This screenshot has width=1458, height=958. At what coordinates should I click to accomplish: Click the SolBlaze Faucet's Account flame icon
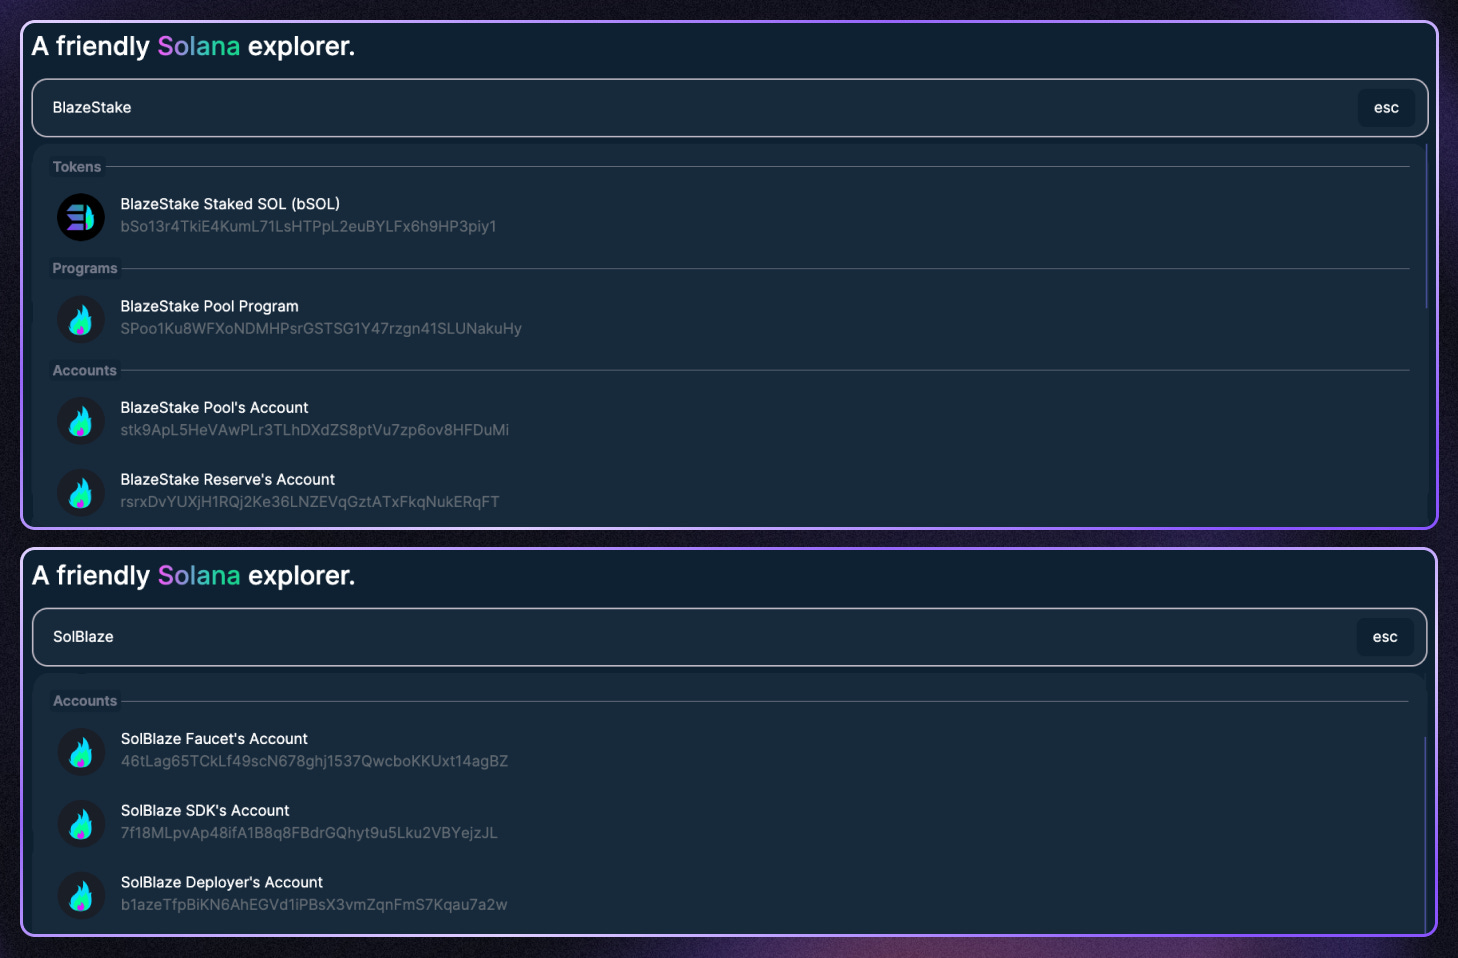pos(81,752)
